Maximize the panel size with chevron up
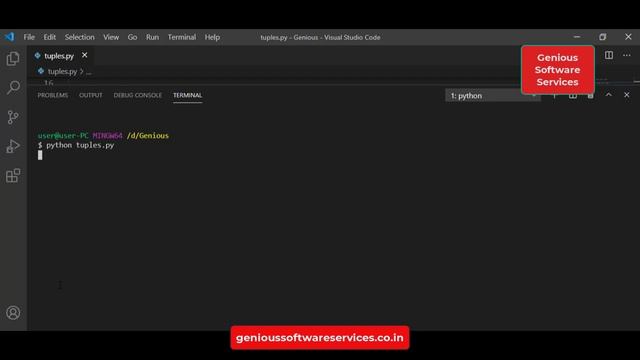The height and width of the screenshot is (360, 640). 609,95
